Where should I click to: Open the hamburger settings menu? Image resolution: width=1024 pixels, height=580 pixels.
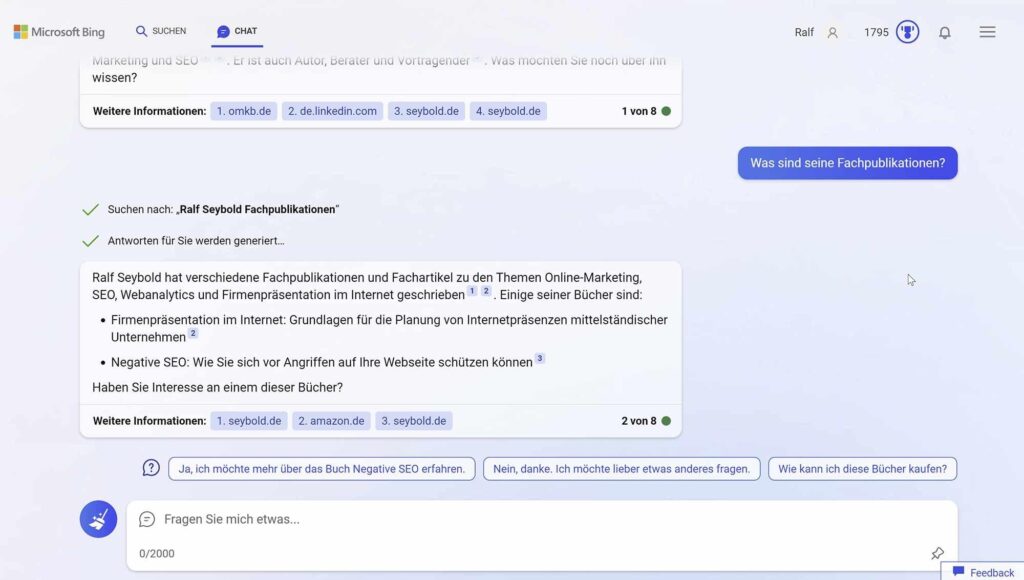coord(987,32)
